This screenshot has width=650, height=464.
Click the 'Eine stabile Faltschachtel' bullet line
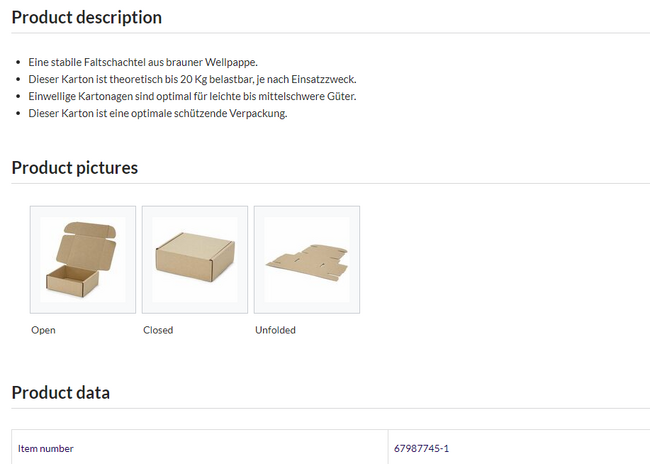point(143,62)
